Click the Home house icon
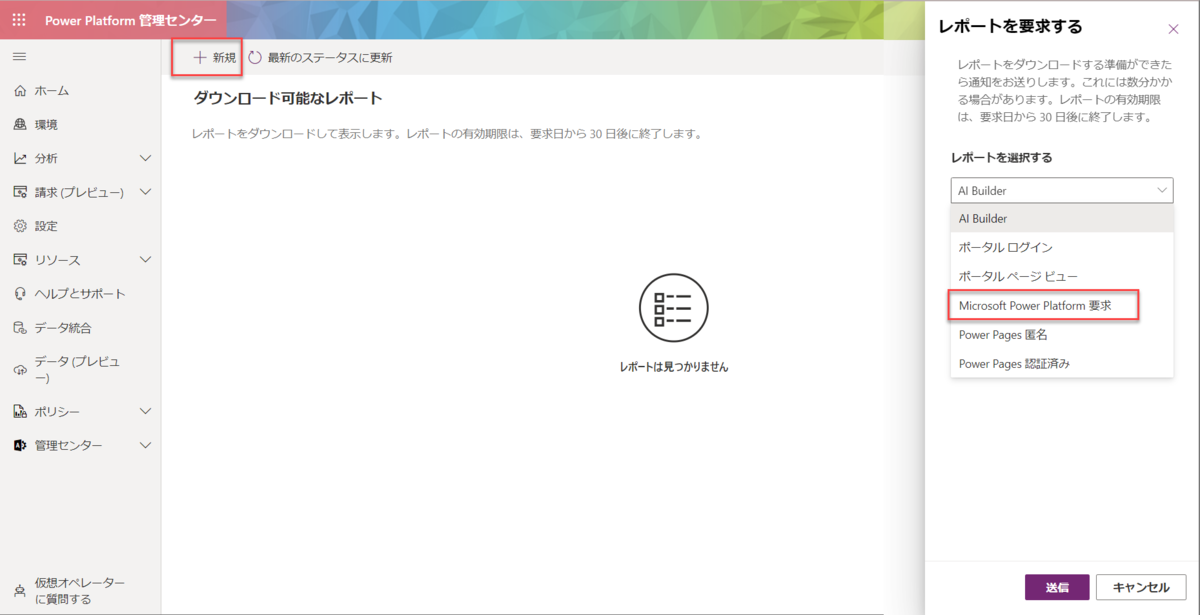 (20, 91)
